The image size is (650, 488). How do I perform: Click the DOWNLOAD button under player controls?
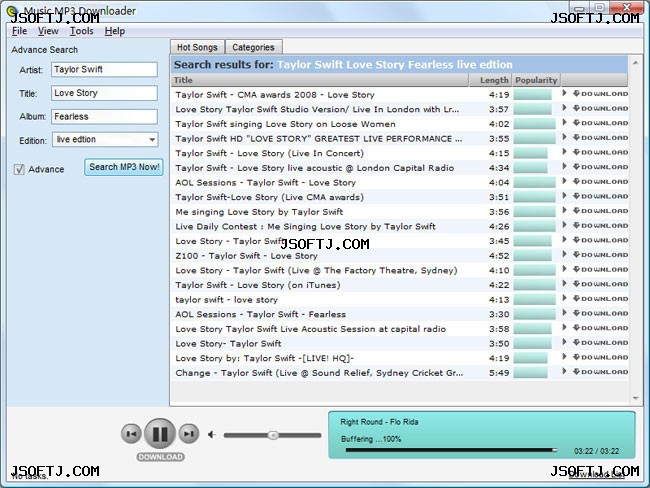[x=160, y=457]
